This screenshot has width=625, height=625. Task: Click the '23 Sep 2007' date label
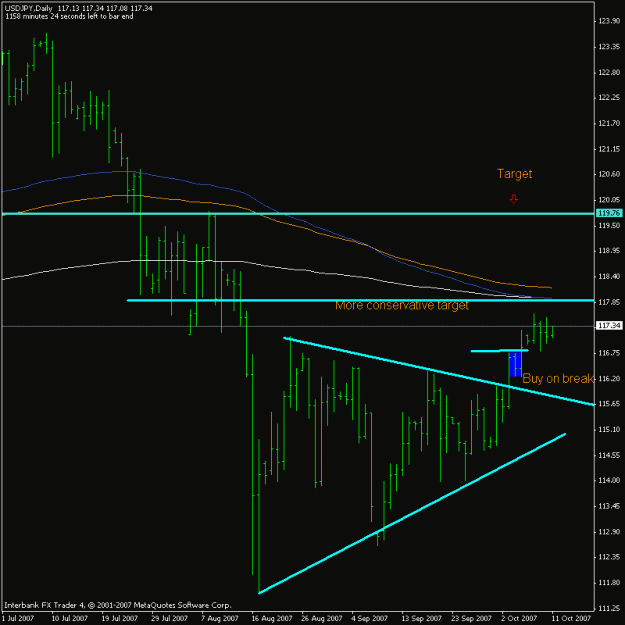click(x=472, y=618)
